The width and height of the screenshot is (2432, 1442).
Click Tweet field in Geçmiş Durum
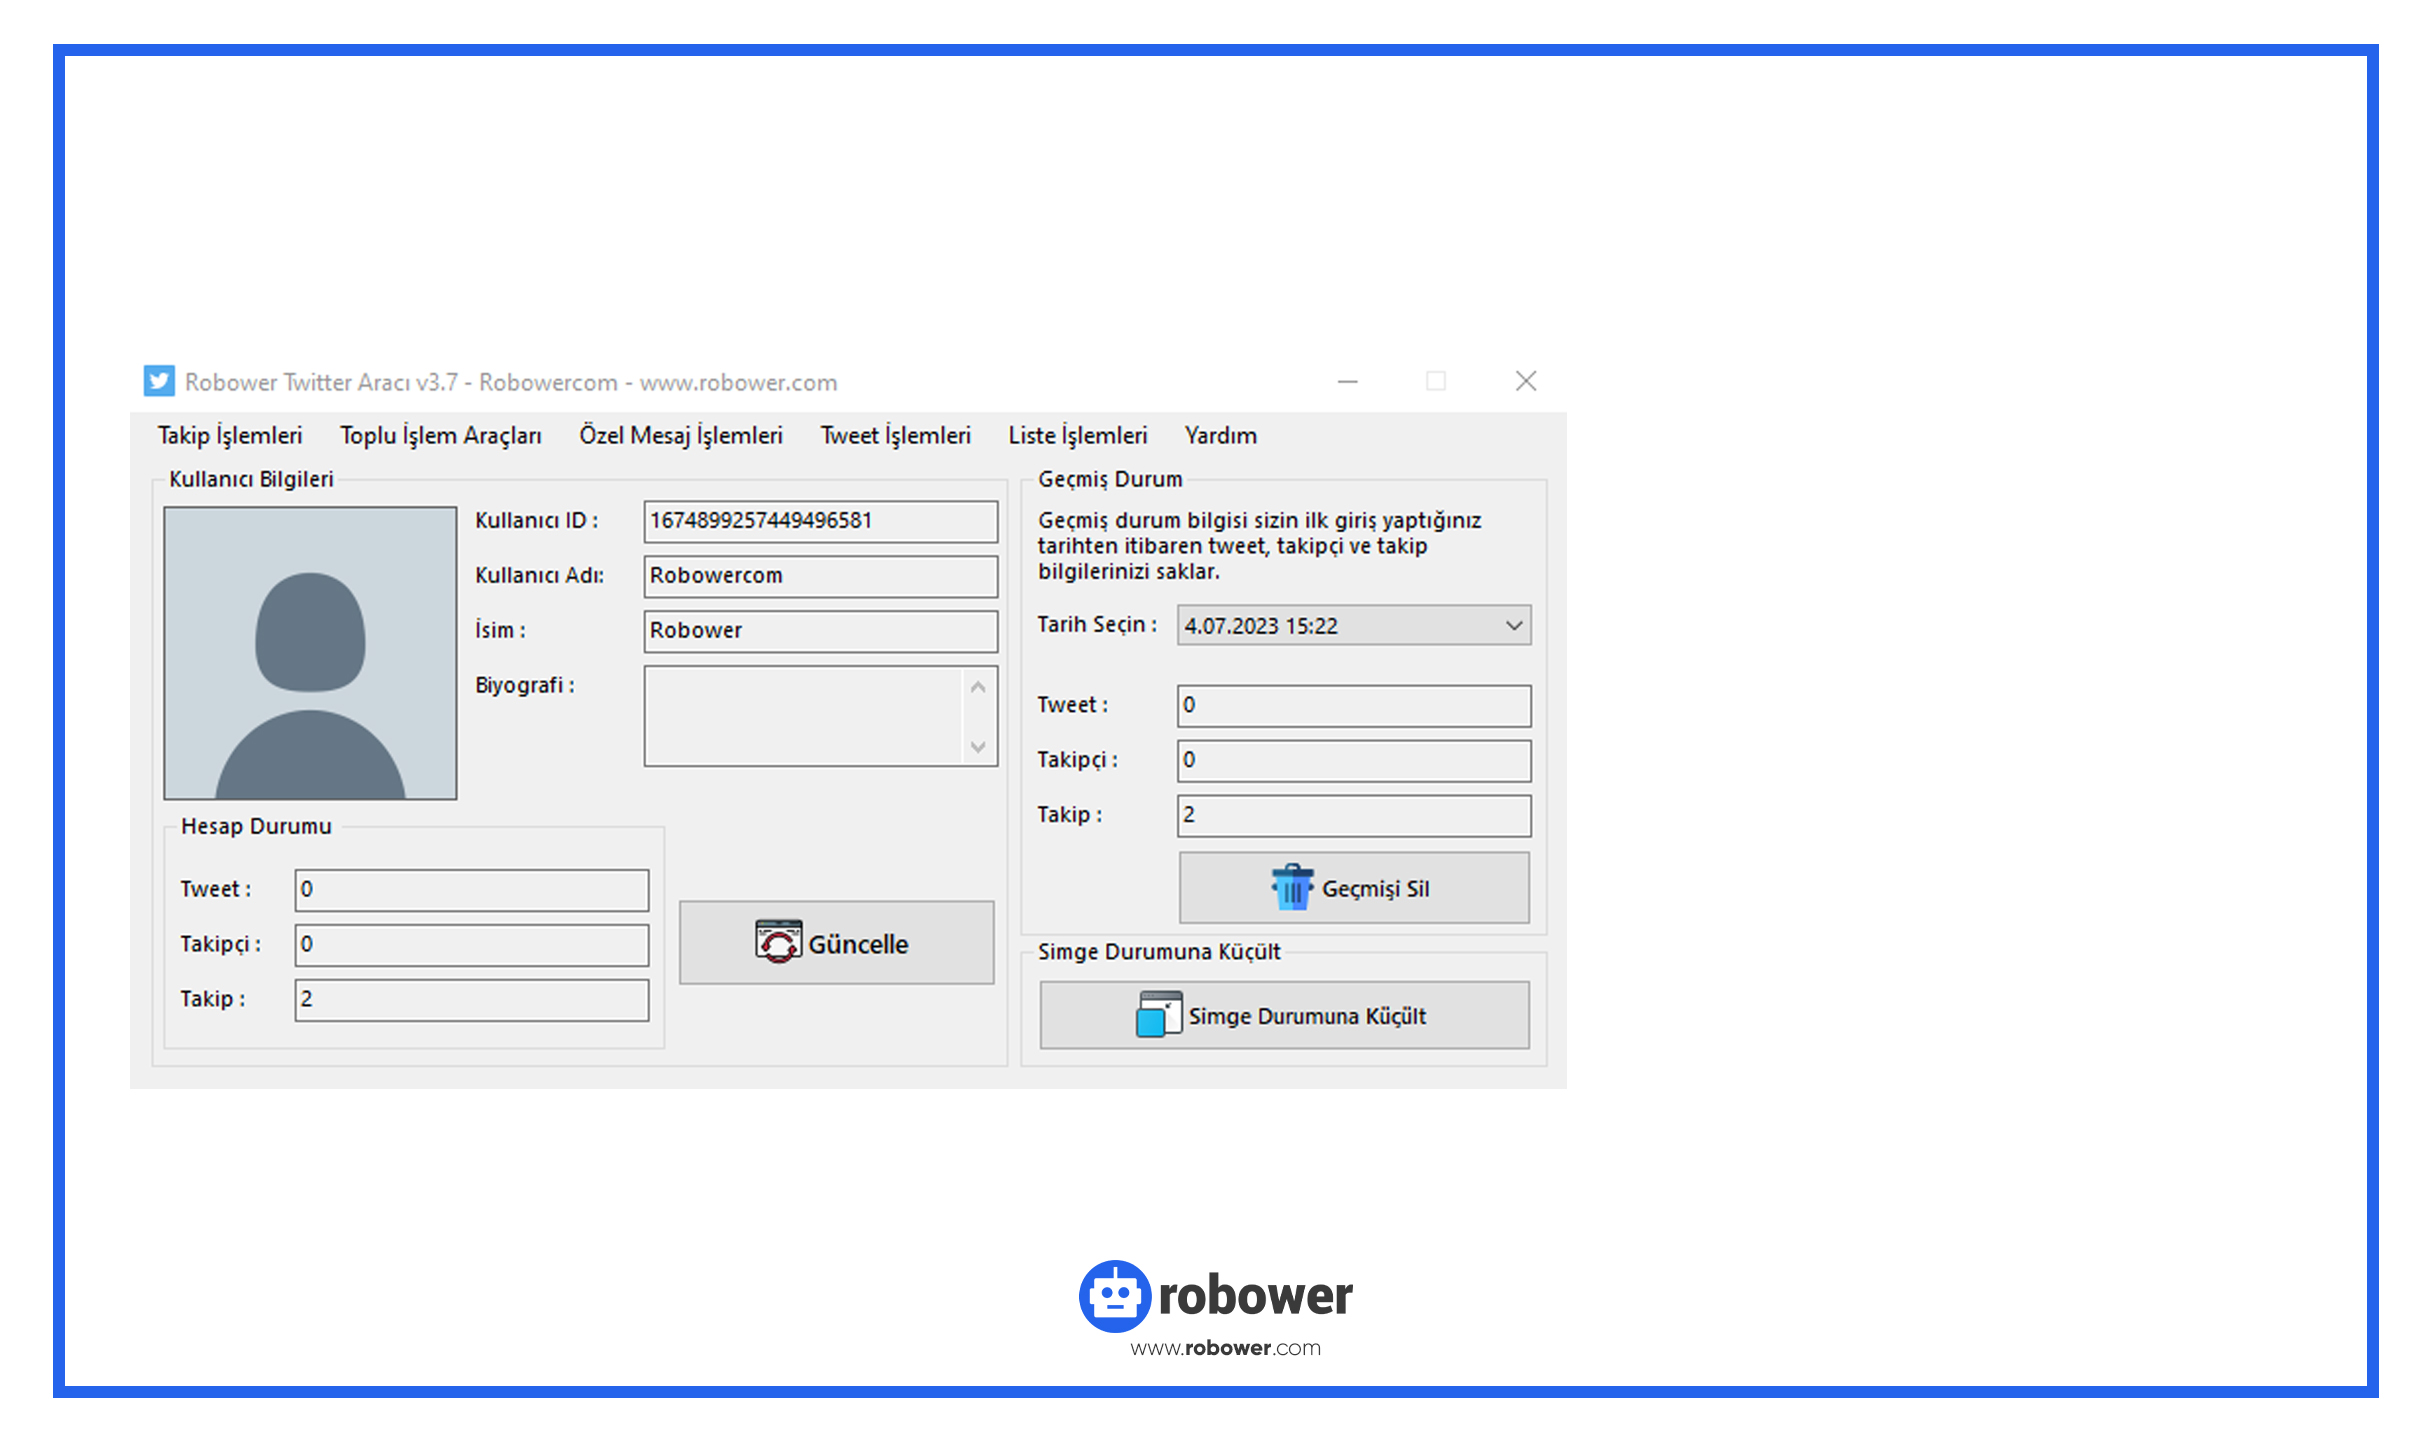(x=1354, y=706)
